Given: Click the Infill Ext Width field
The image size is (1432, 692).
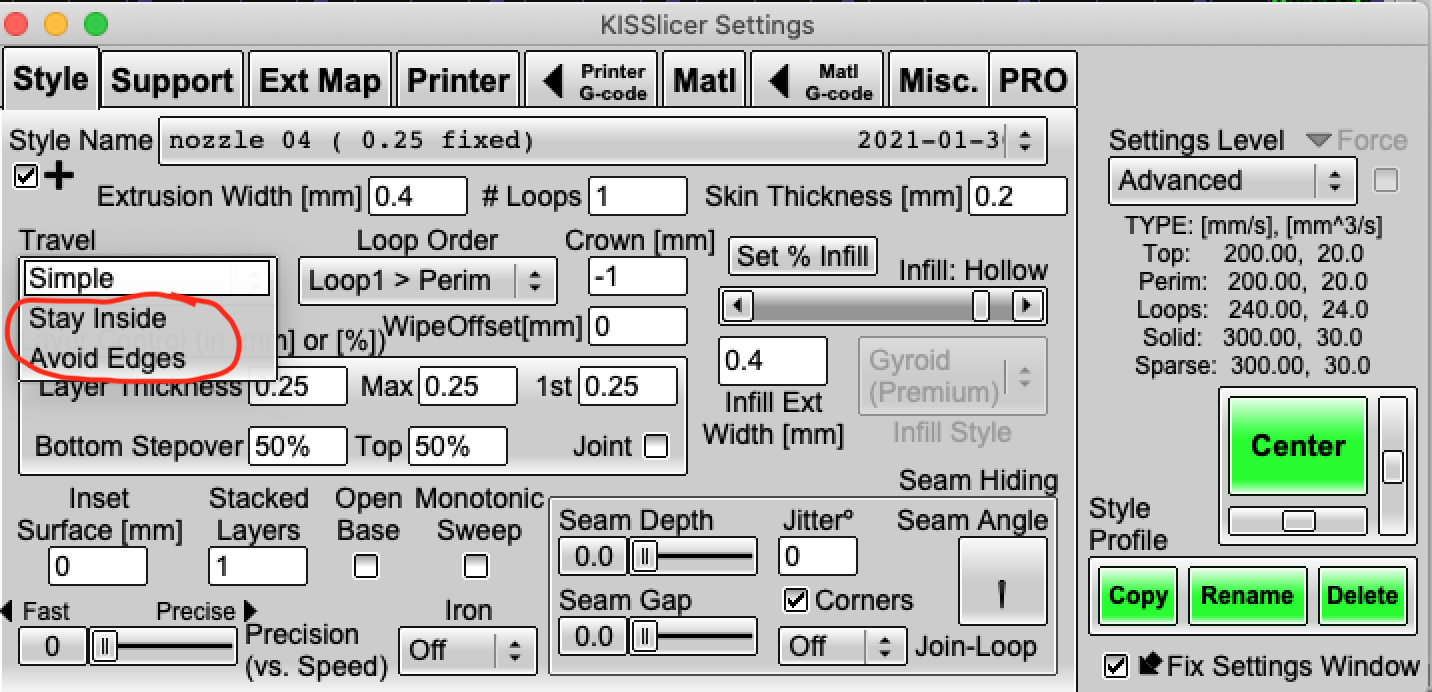Looking at the screenshot, I should pos(773,361).
